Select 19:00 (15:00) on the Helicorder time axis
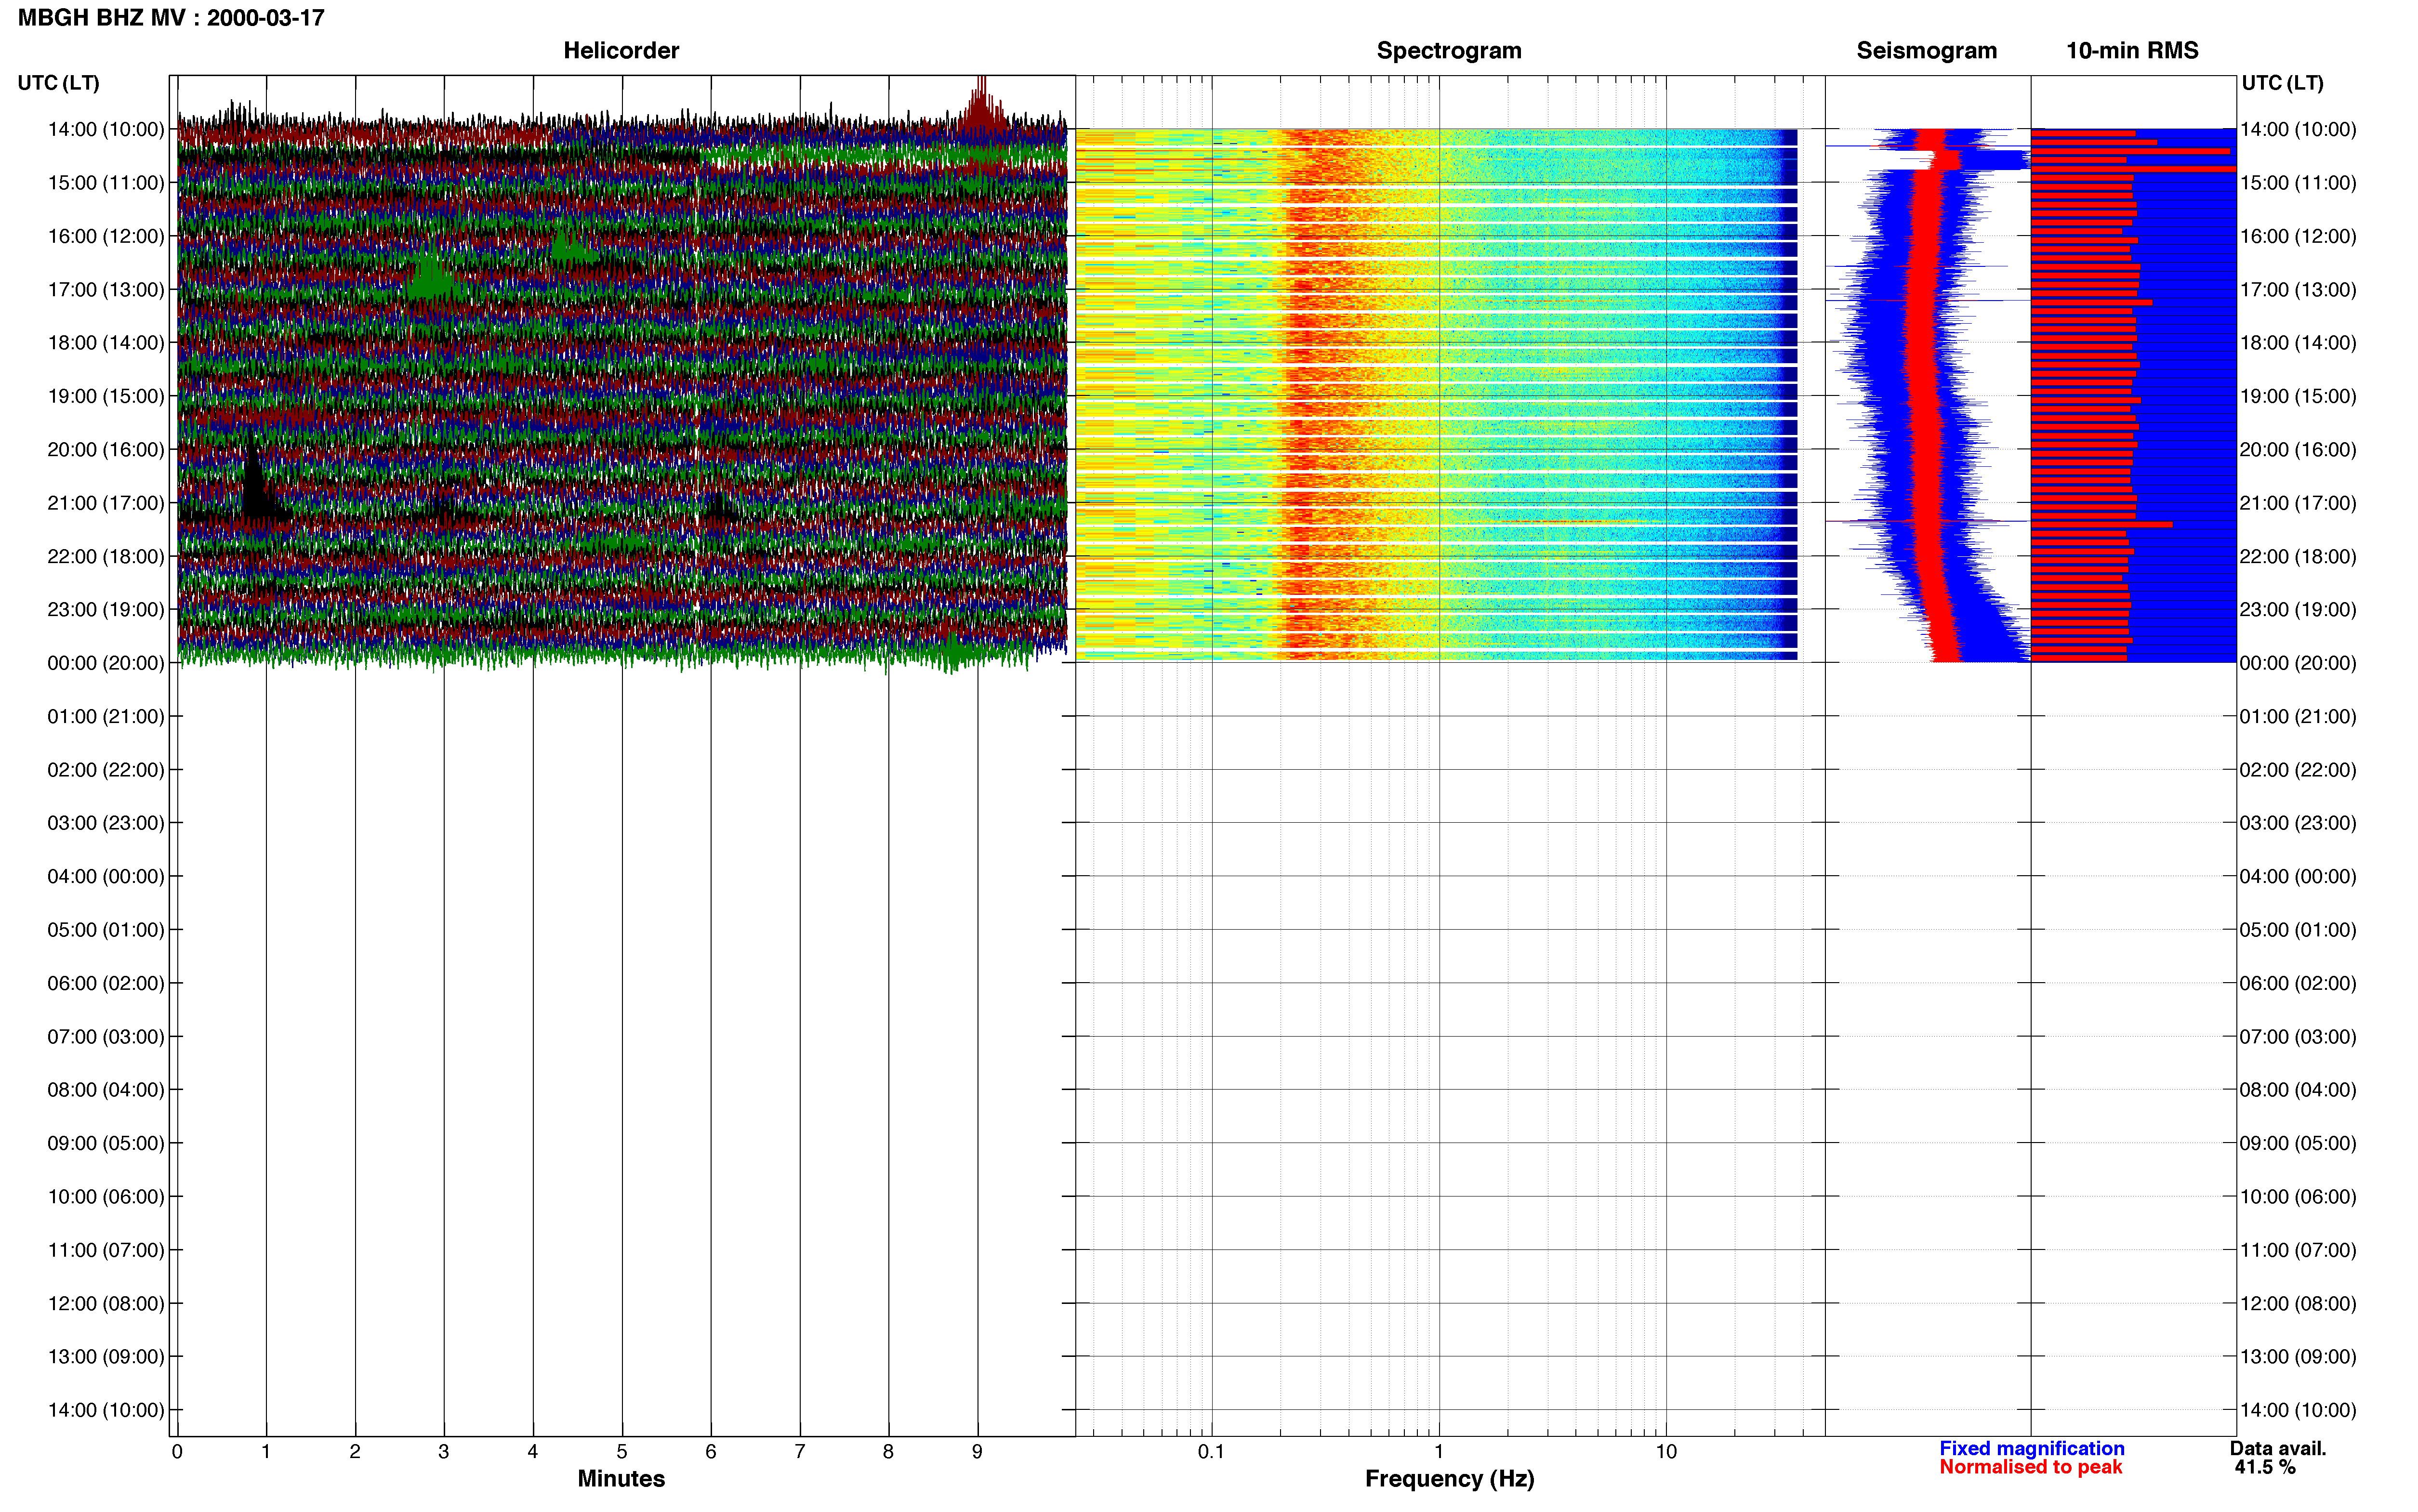Image resolution: width=2418 pixels, height=1512 pixels. coord(106,396)
